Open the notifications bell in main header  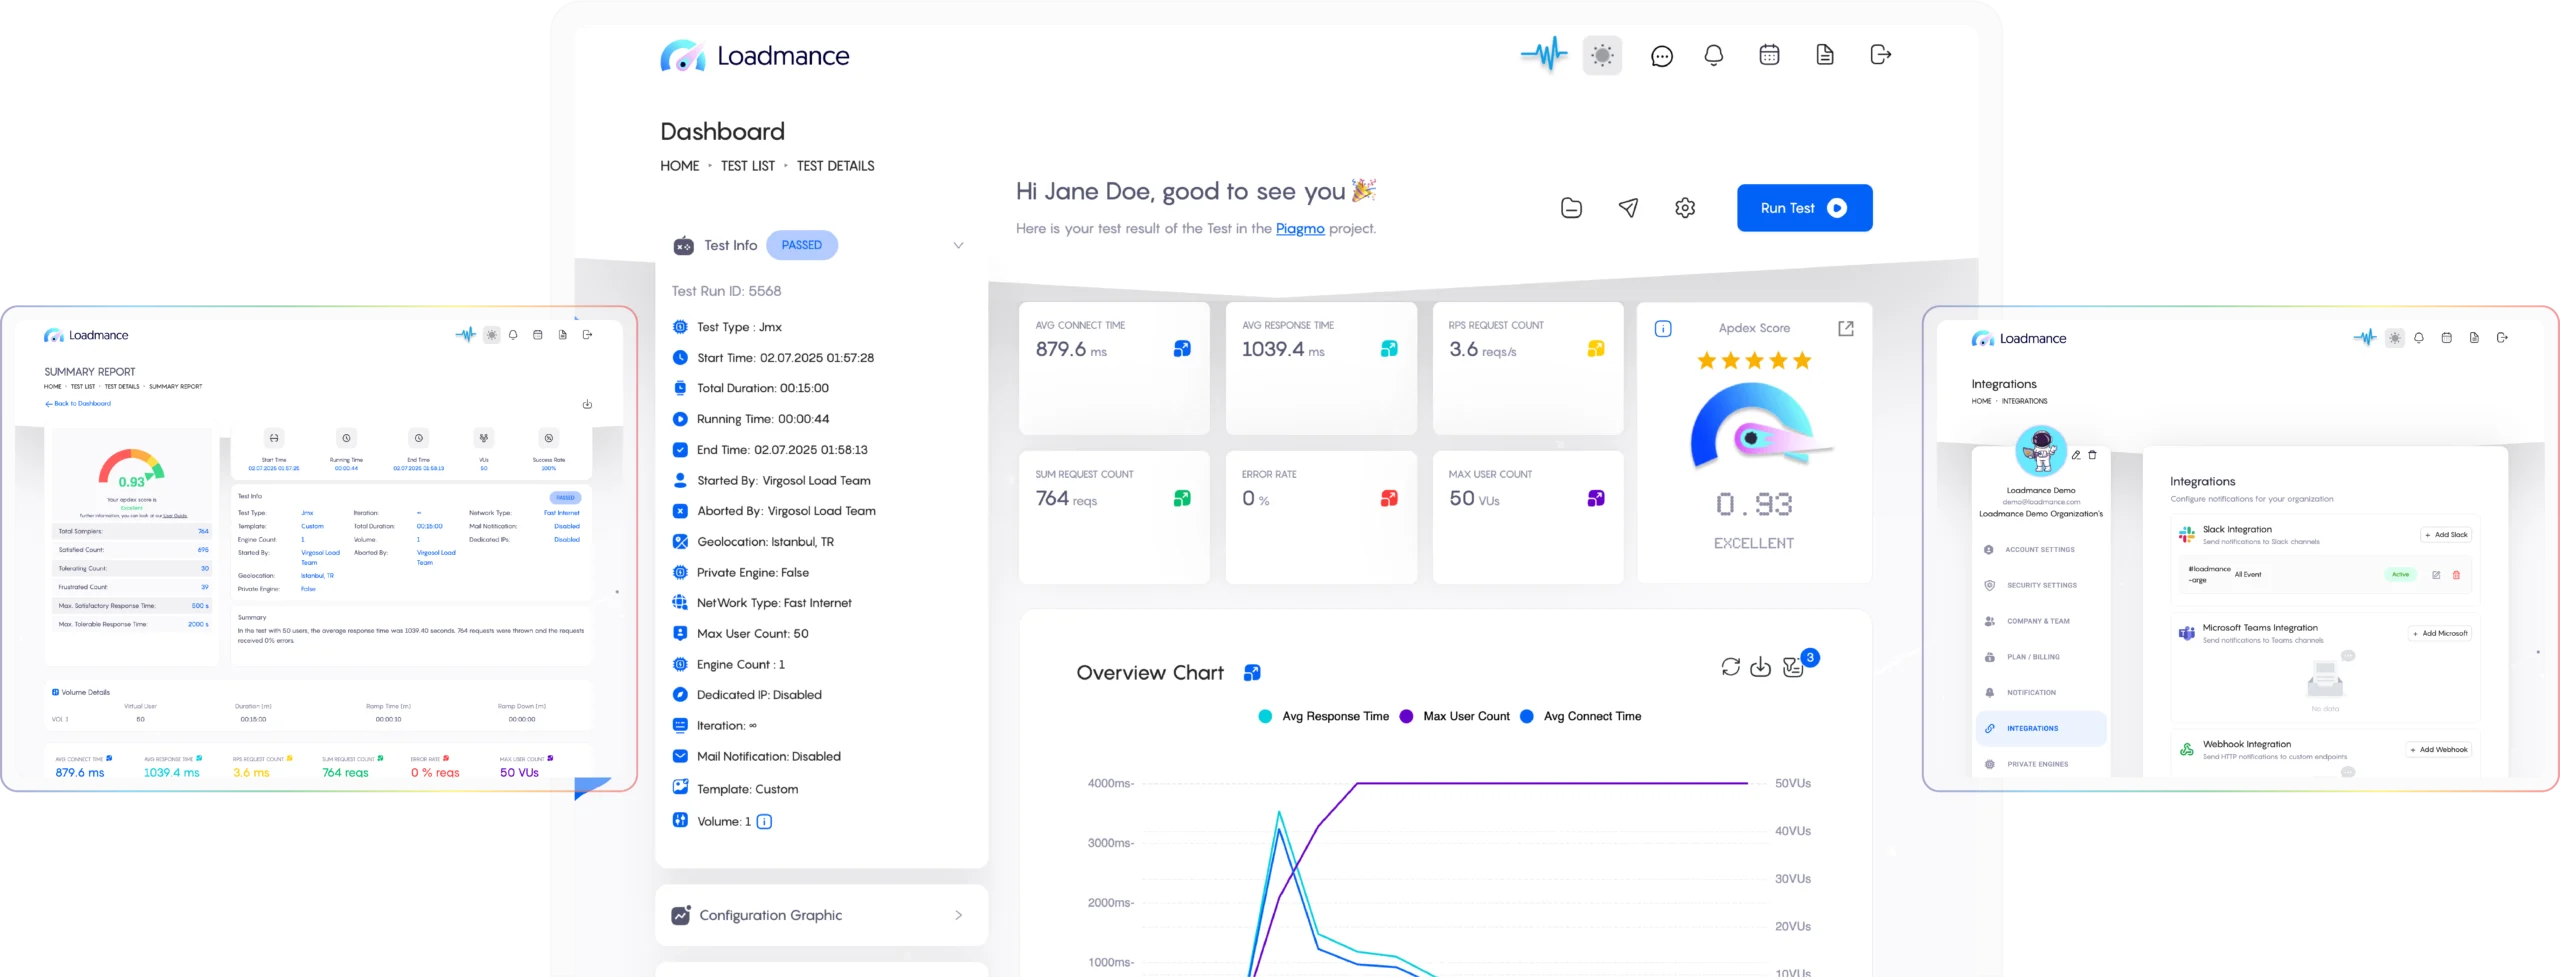[x=1713, y=56]
